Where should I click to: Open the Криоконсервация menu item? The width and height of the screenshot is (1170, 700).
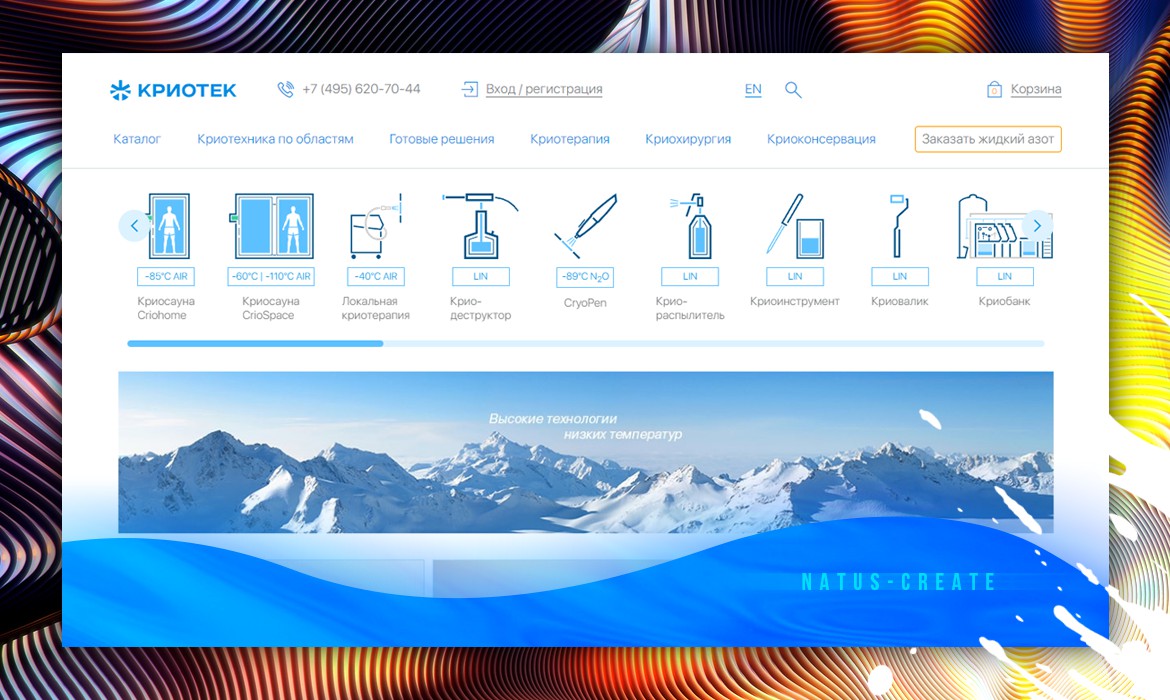[x=822, y=139]
